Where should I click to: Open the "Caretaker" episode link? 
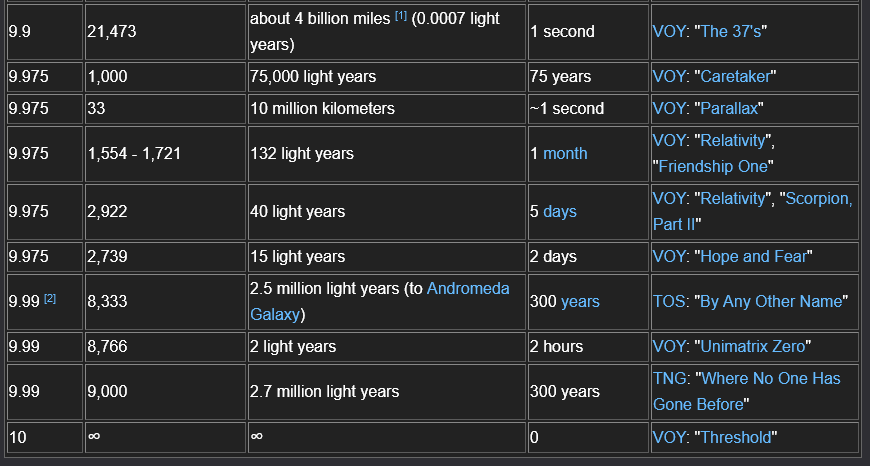[x=736, y=77]
